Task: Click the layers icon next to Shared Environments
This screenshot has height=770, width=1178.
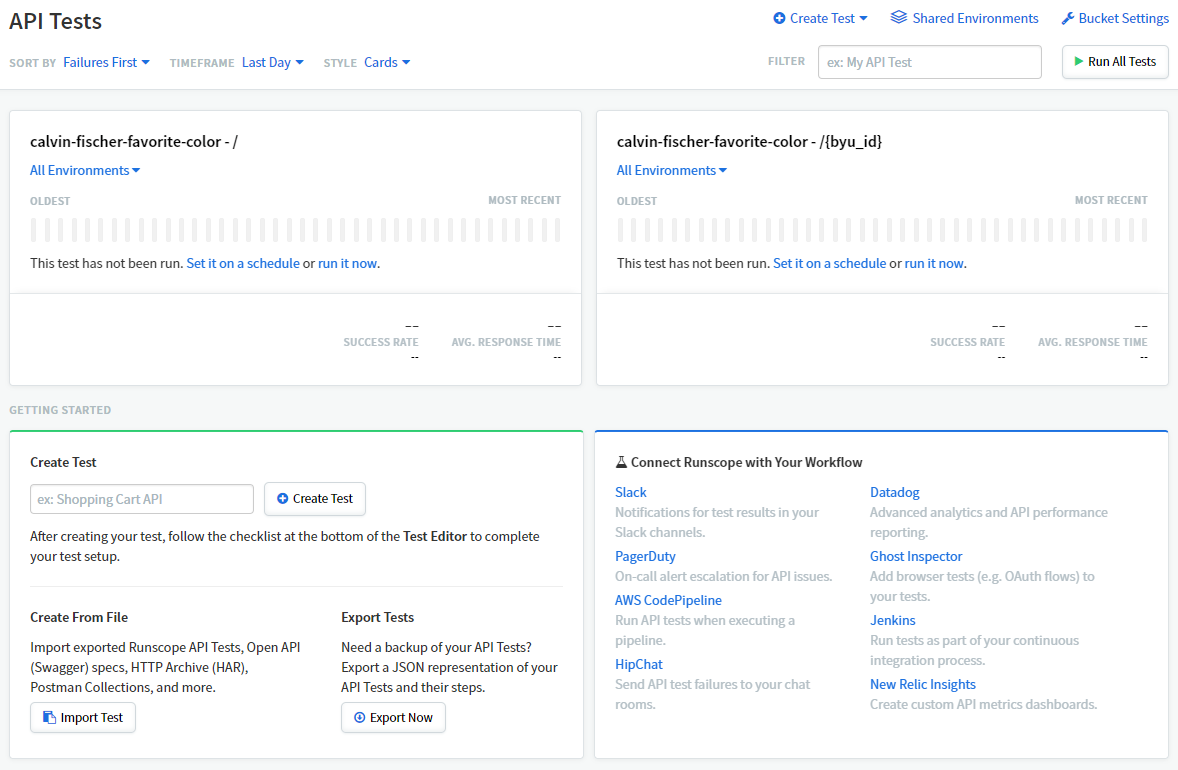Action: [x=899, y=17]
